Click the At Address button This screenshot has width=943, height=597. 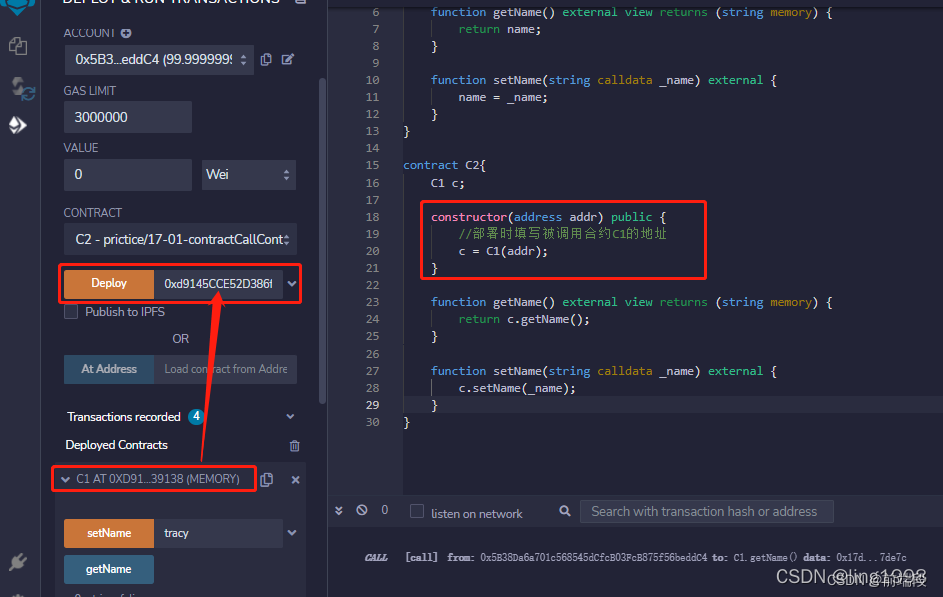point(109,369)
